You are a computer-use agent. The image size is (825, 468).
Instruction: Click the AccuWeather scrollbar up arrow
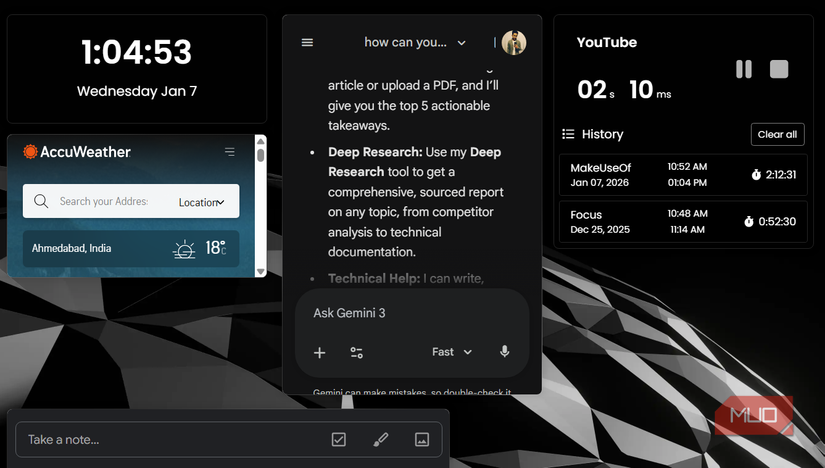[260, 141]
